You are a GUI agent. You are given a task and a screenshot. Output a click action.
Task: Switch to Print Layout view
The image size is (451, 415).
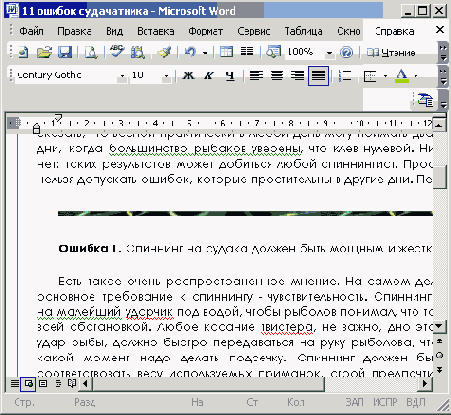(43, 384)
